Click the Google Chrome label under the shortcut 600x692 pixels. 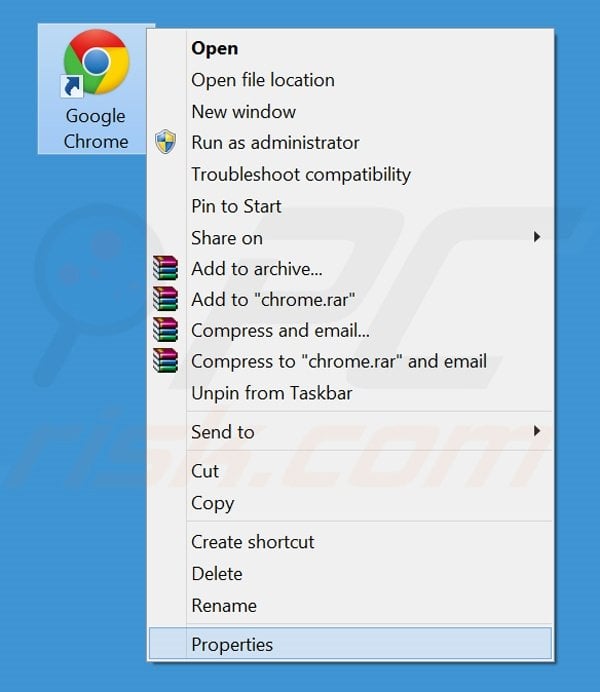coord(96,128)
